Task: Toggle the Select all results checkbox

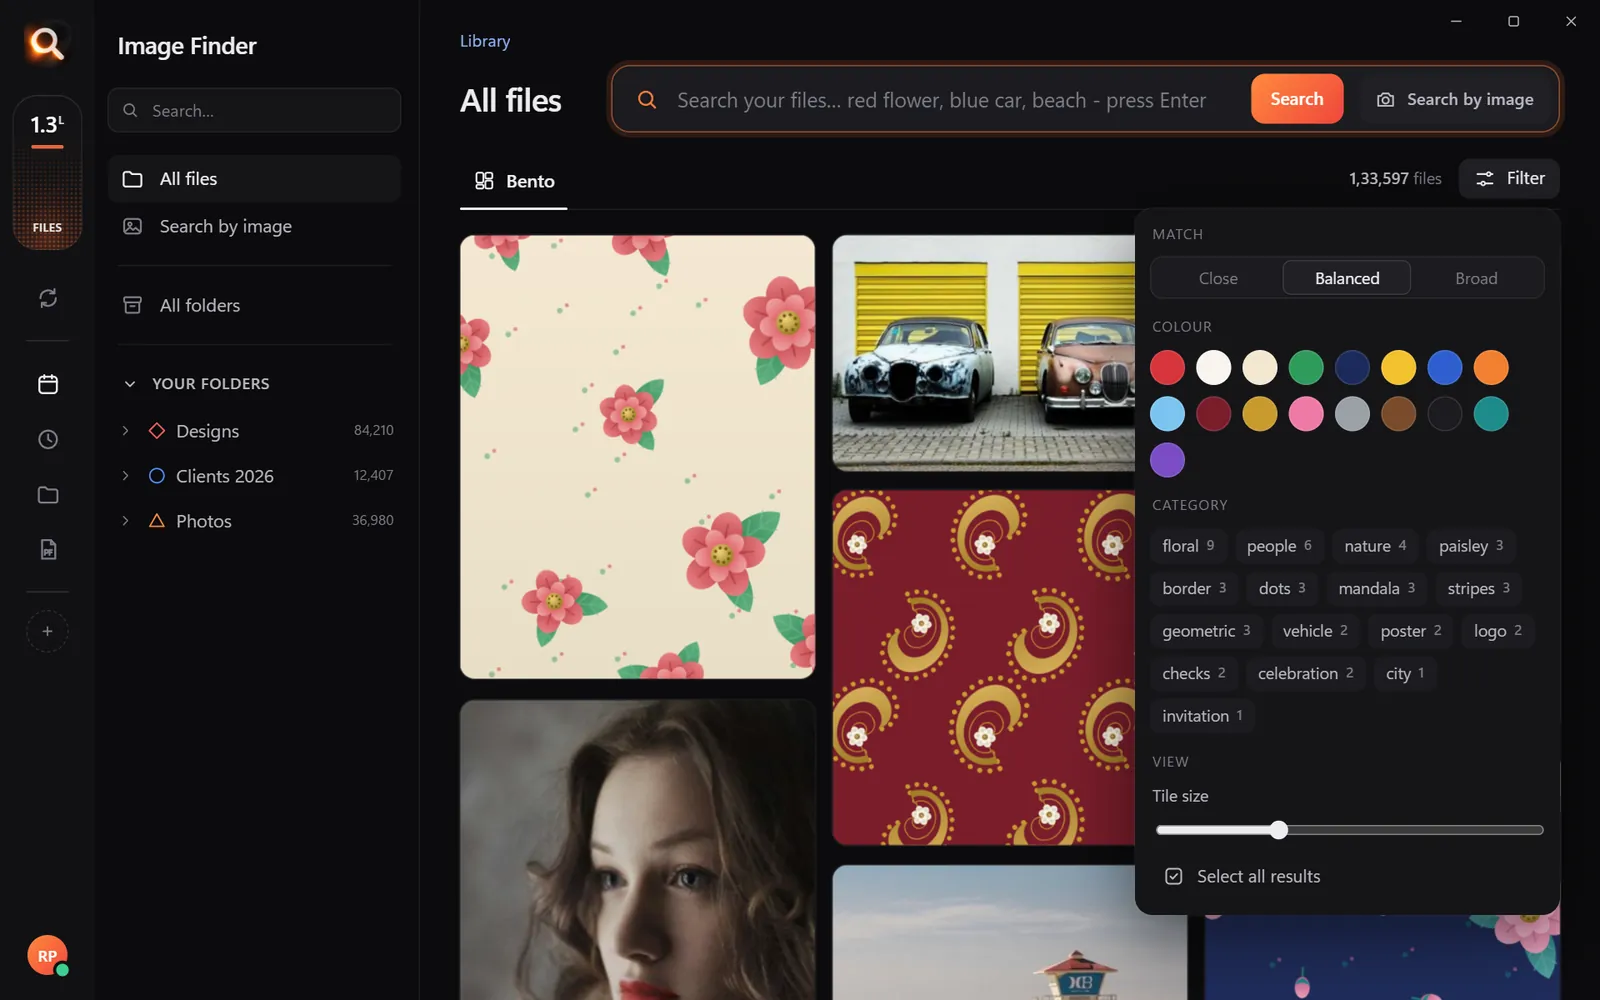Action: (1173, 876)
